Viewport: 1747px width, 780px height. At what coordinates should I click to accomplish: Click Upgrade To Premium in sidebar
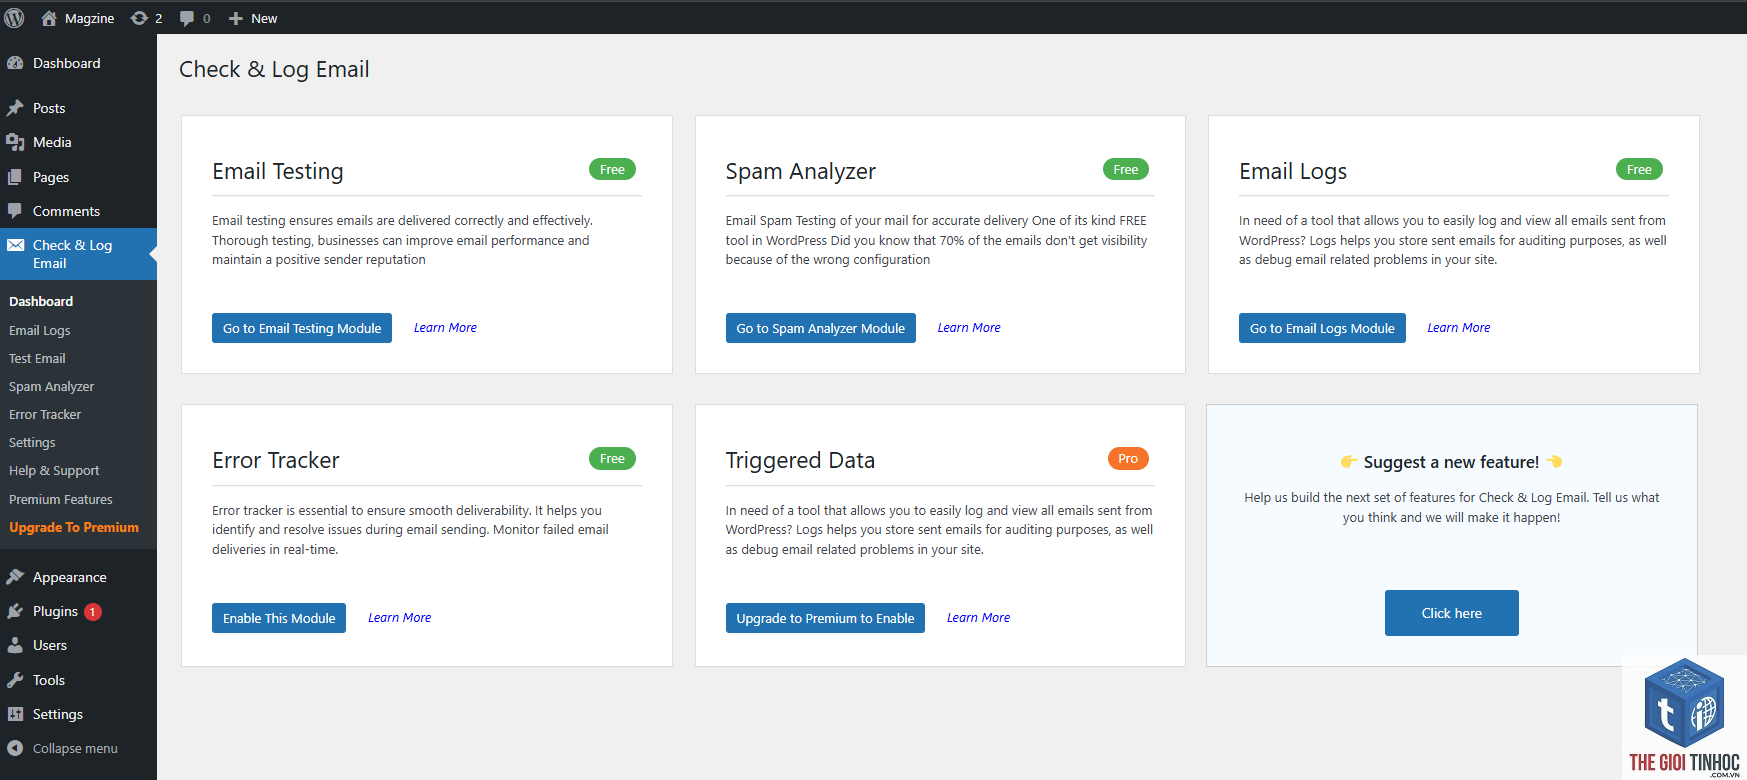tap(74, 527)
